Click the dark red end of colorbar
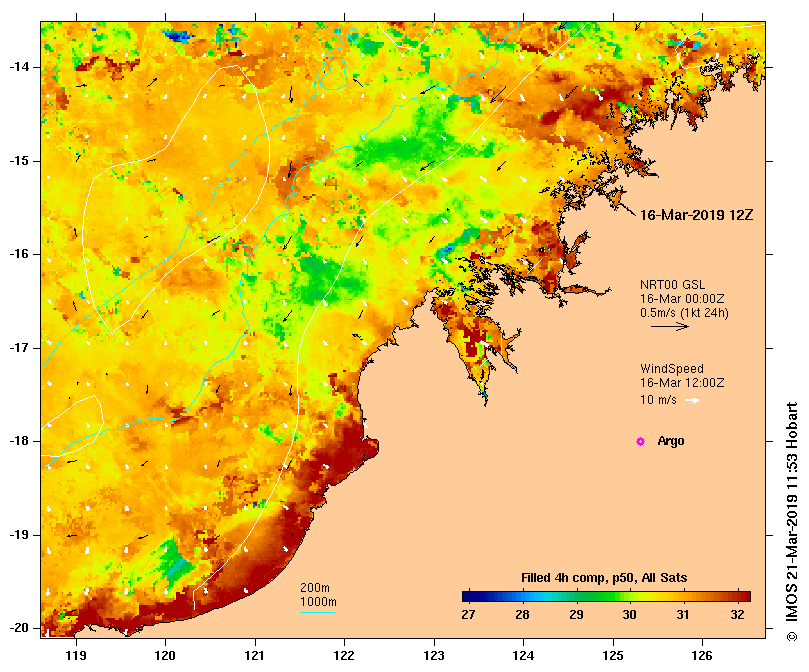The image size is (809, 672). pyautogui.click(x=745, y=597)
